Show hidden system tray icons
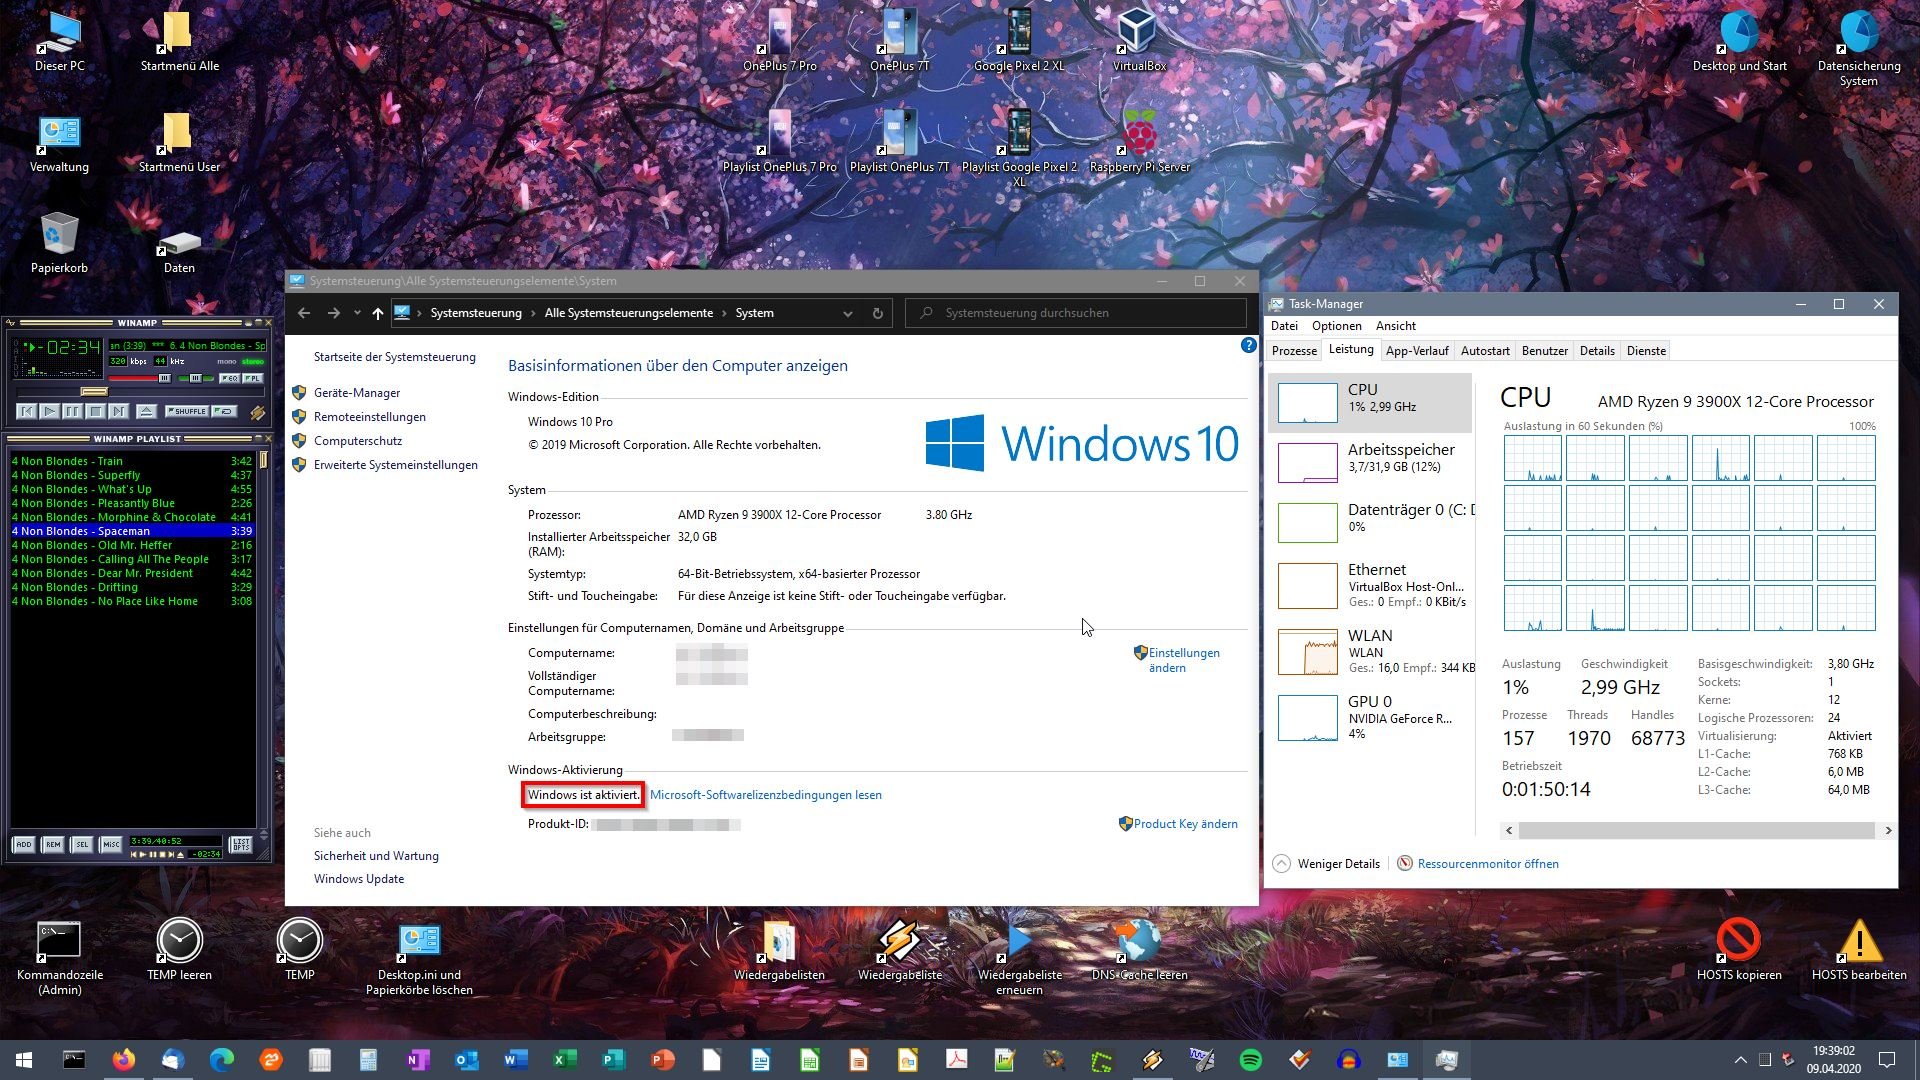 1740,1060
